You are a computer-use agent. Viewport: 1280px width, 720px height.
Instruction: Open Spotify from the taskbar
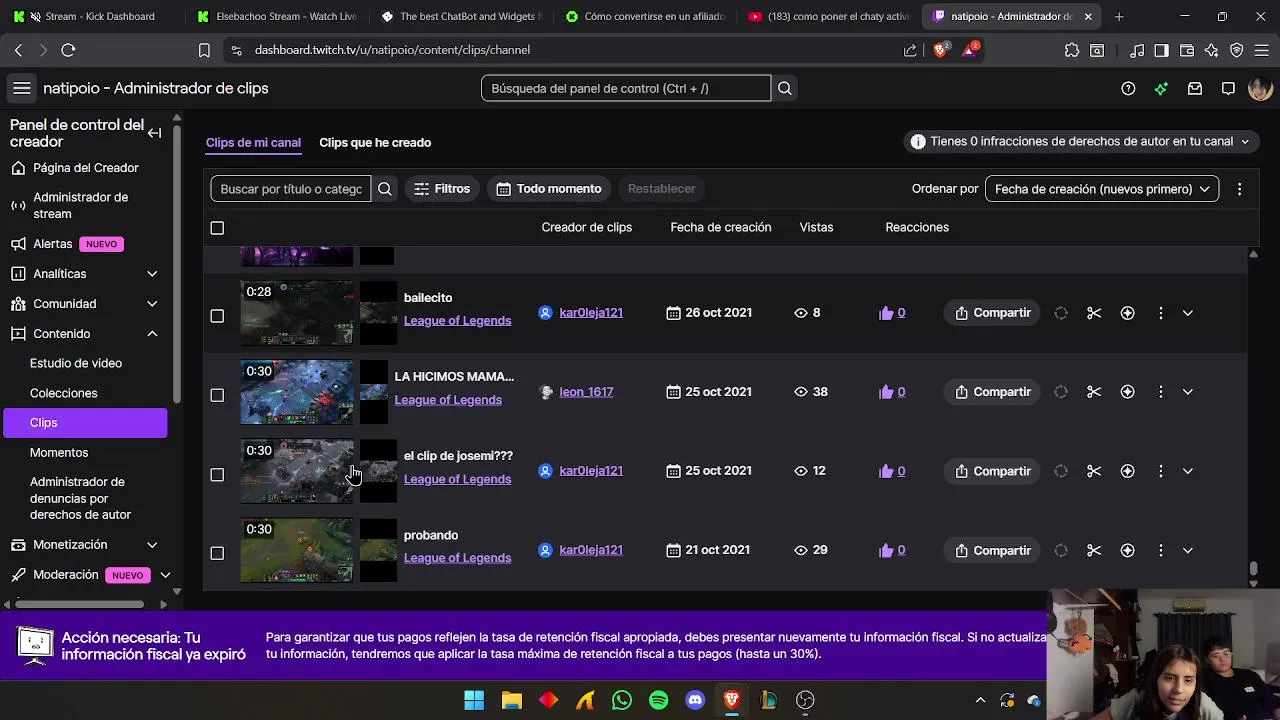(658, 700)
